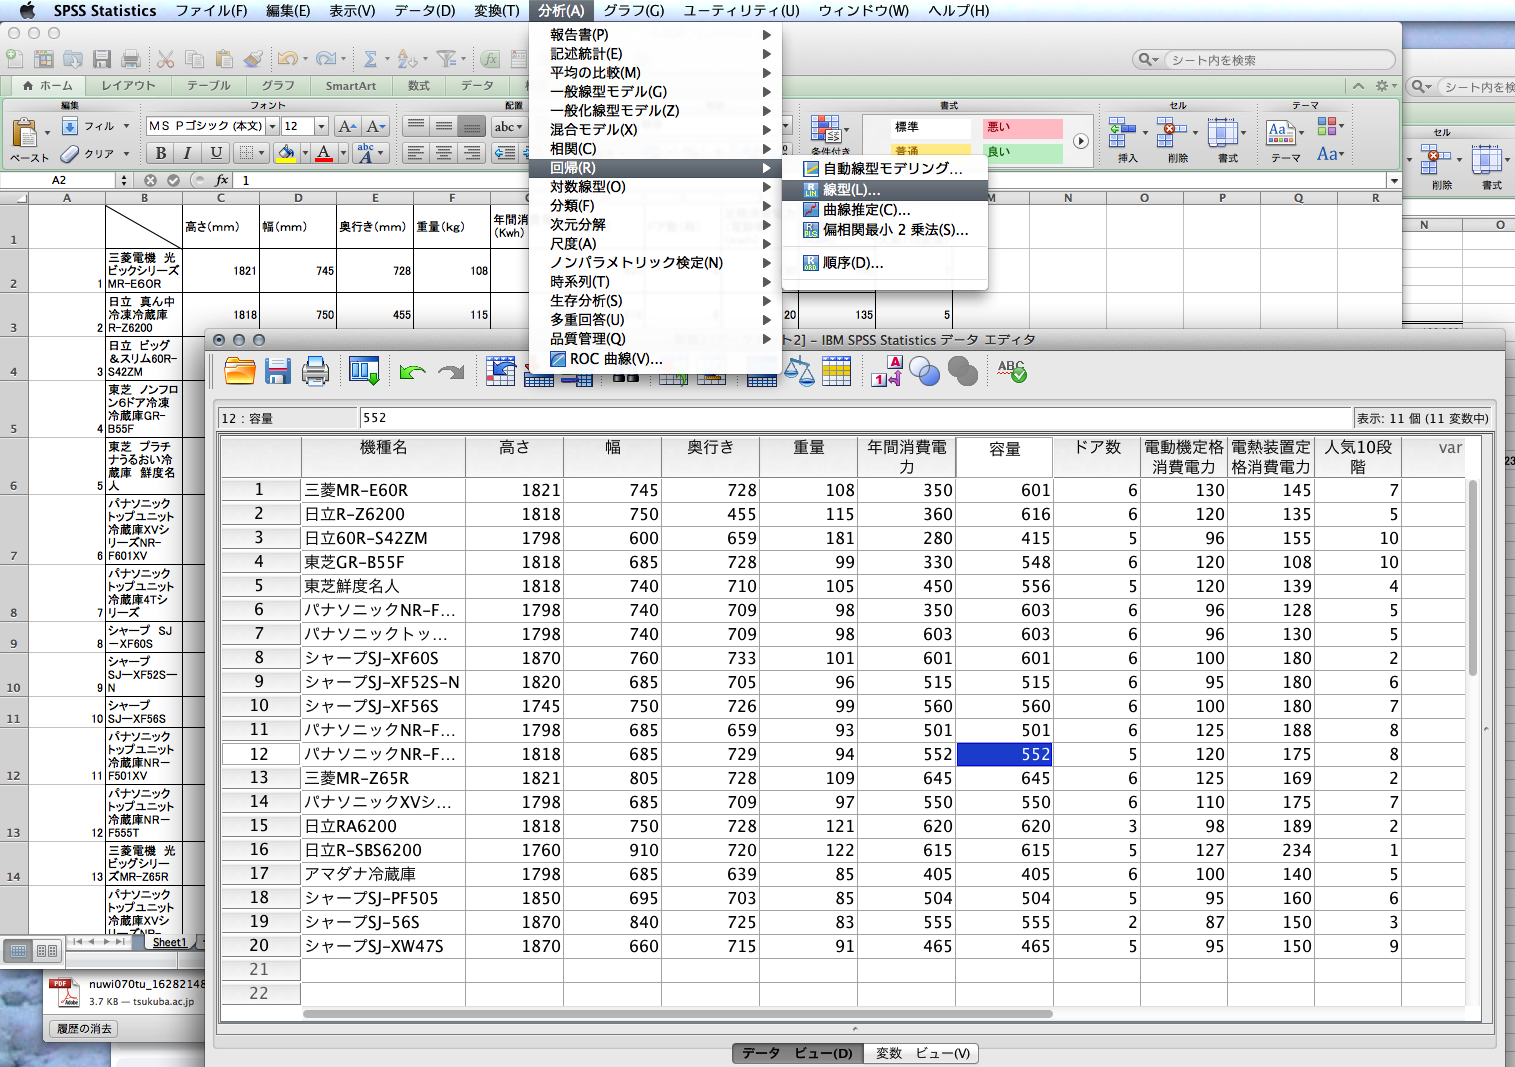This screenshot has height=1067, width=1515.
Task: Toggle center alignment in Excel
Action: pos(444,153)
